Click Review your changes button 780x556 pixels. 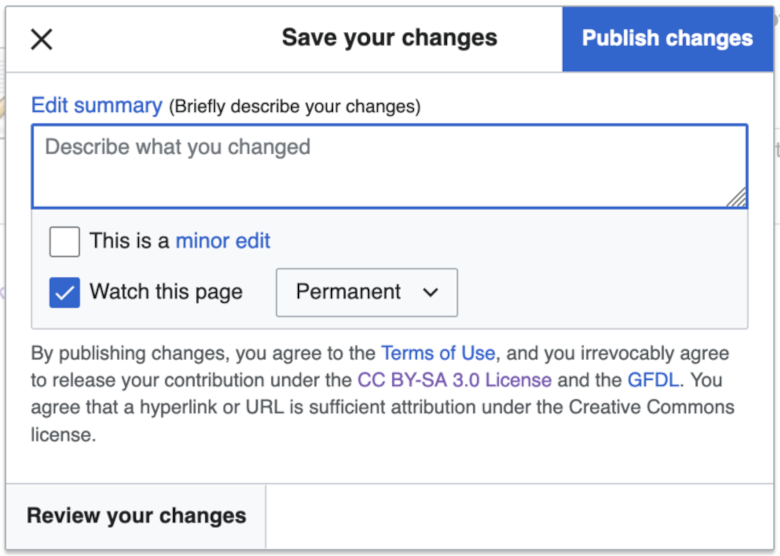click(136, 516)
